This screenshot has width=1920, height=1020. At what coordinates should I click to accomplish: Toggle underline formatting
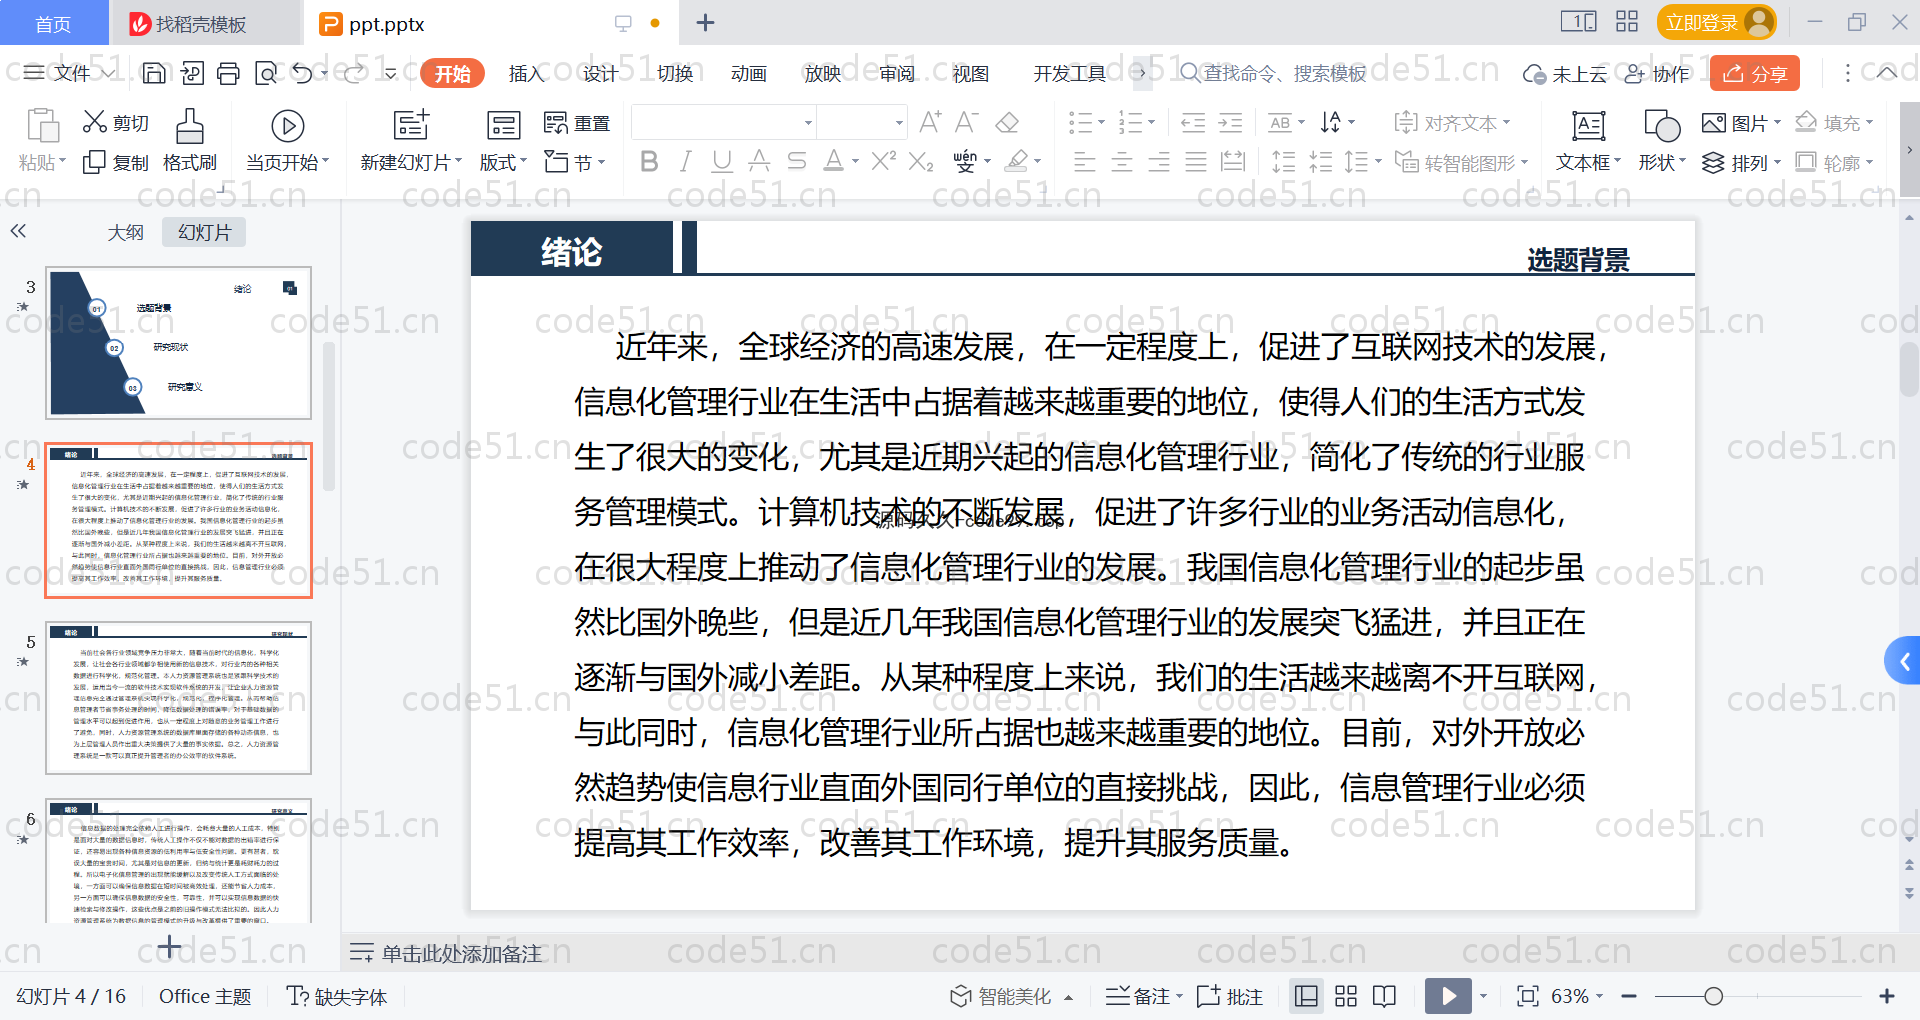coord(722,160)
